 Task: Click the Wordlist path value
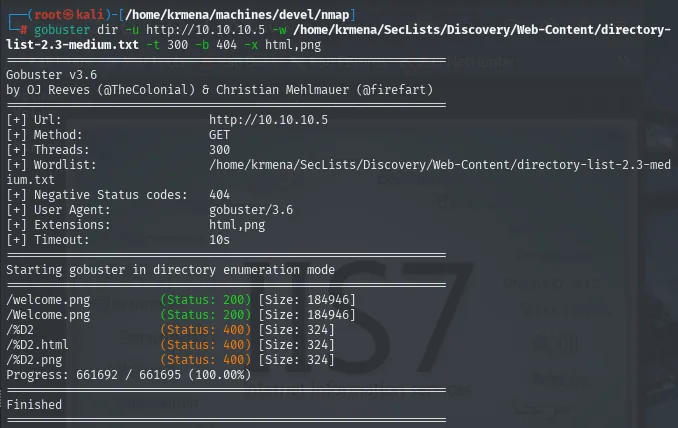point(440,165)
